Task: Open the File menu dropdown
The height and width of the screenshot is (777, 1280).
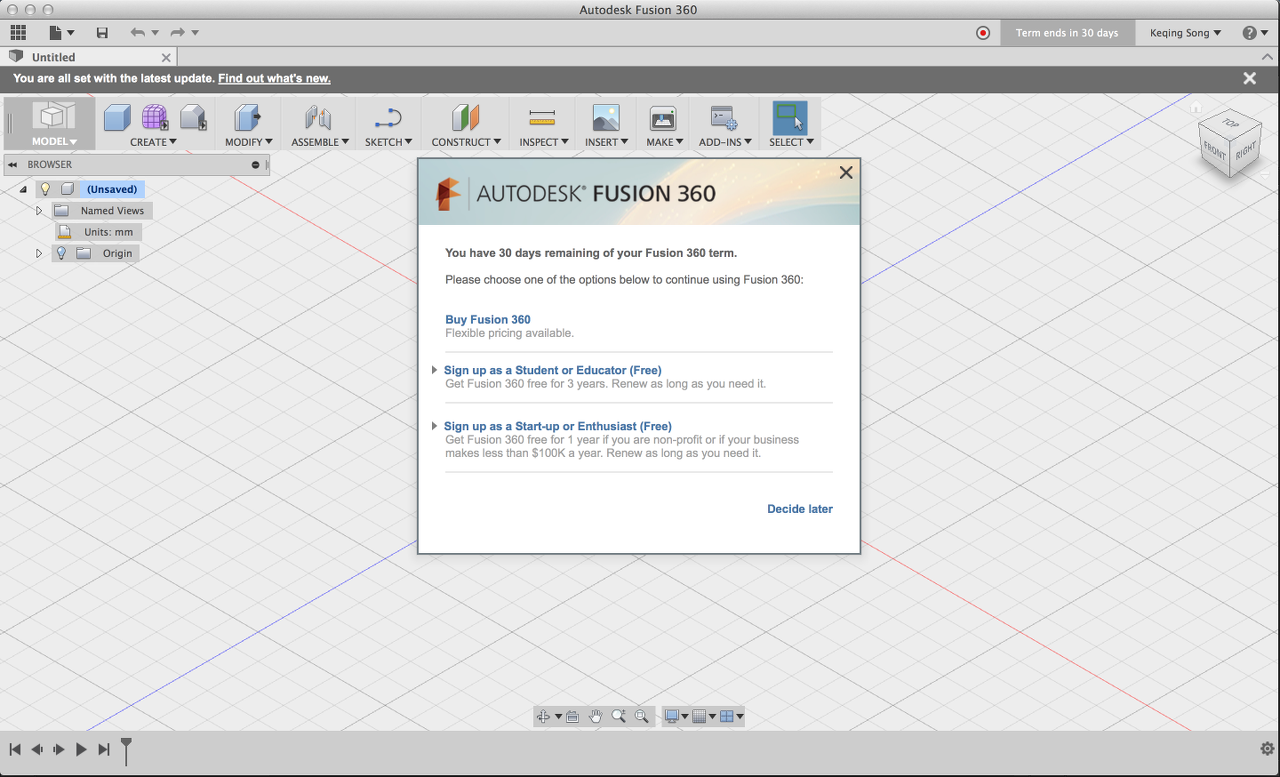Action: [62, 33]
